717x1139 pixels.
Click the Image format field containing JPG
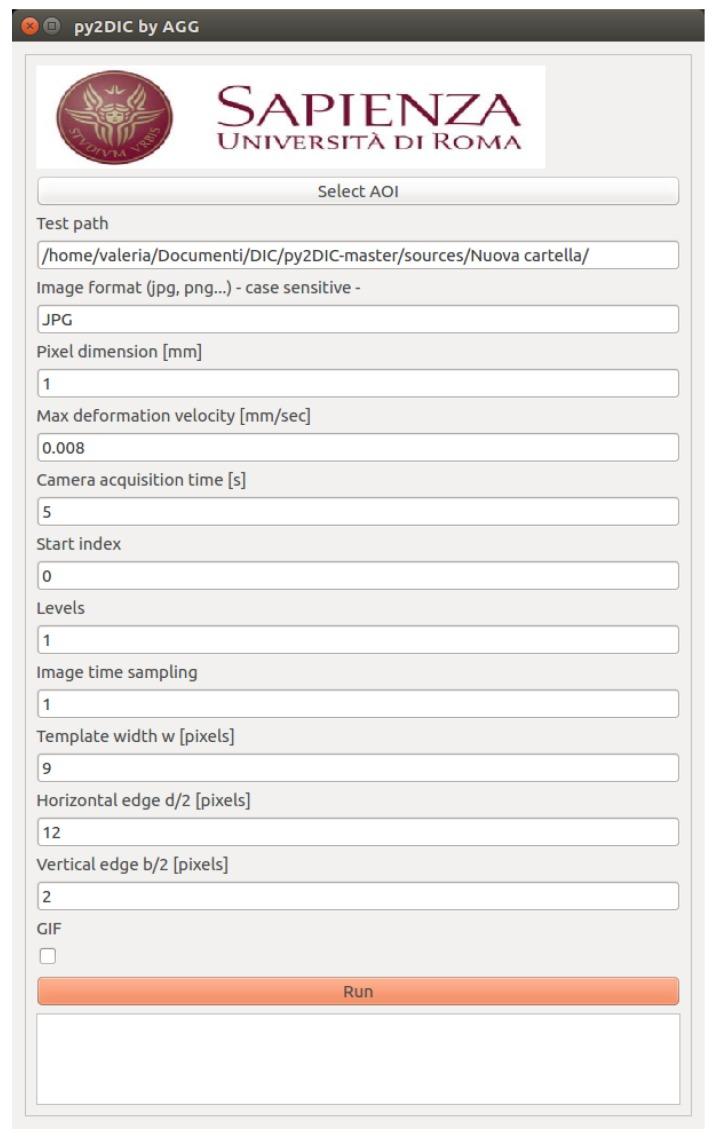[x=358, y=319]
